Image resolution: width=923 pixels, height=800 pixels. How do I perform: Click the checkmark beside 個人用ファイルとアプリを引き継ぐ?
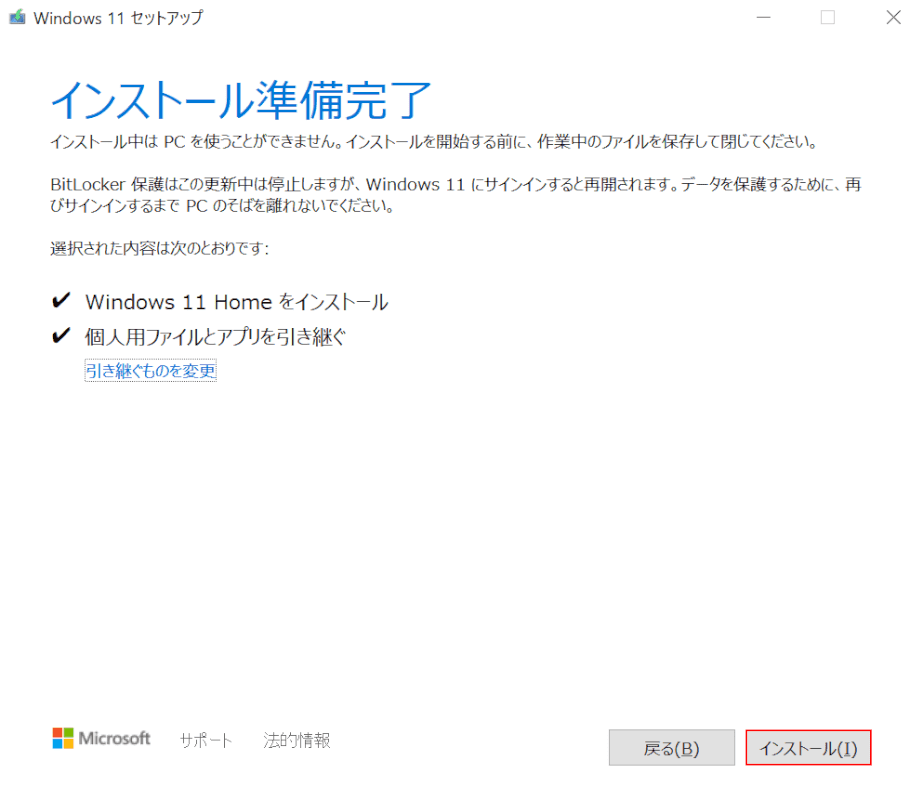tap(61, 335)
